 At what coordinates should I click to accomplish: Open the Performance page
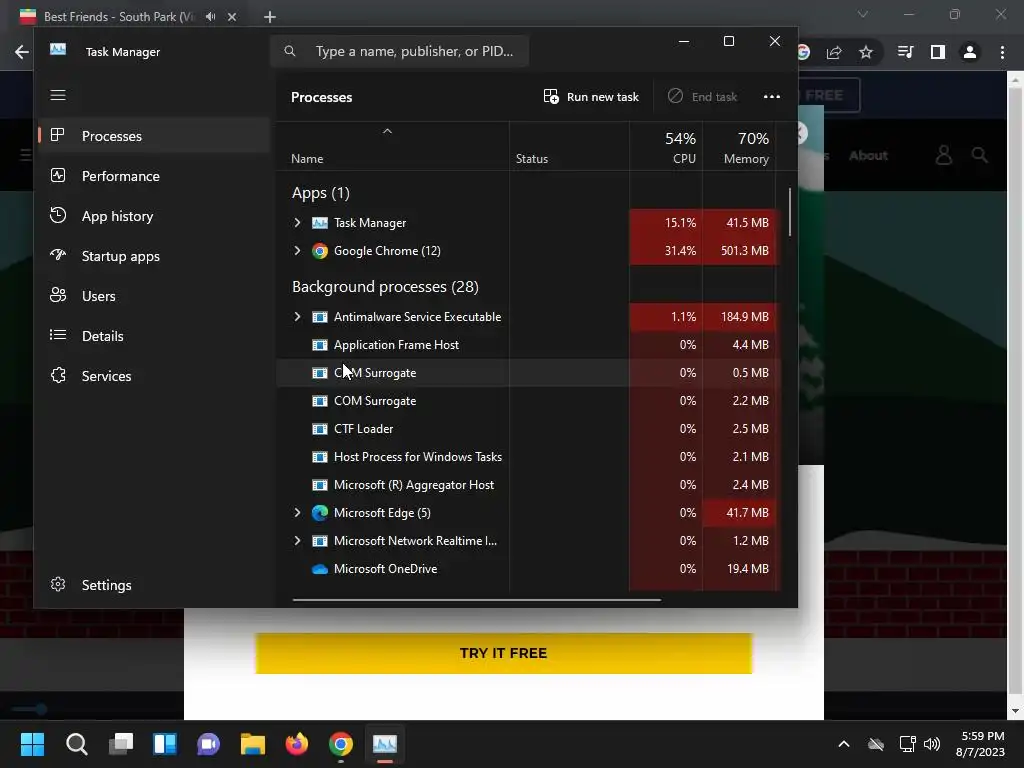click(154, 176)
